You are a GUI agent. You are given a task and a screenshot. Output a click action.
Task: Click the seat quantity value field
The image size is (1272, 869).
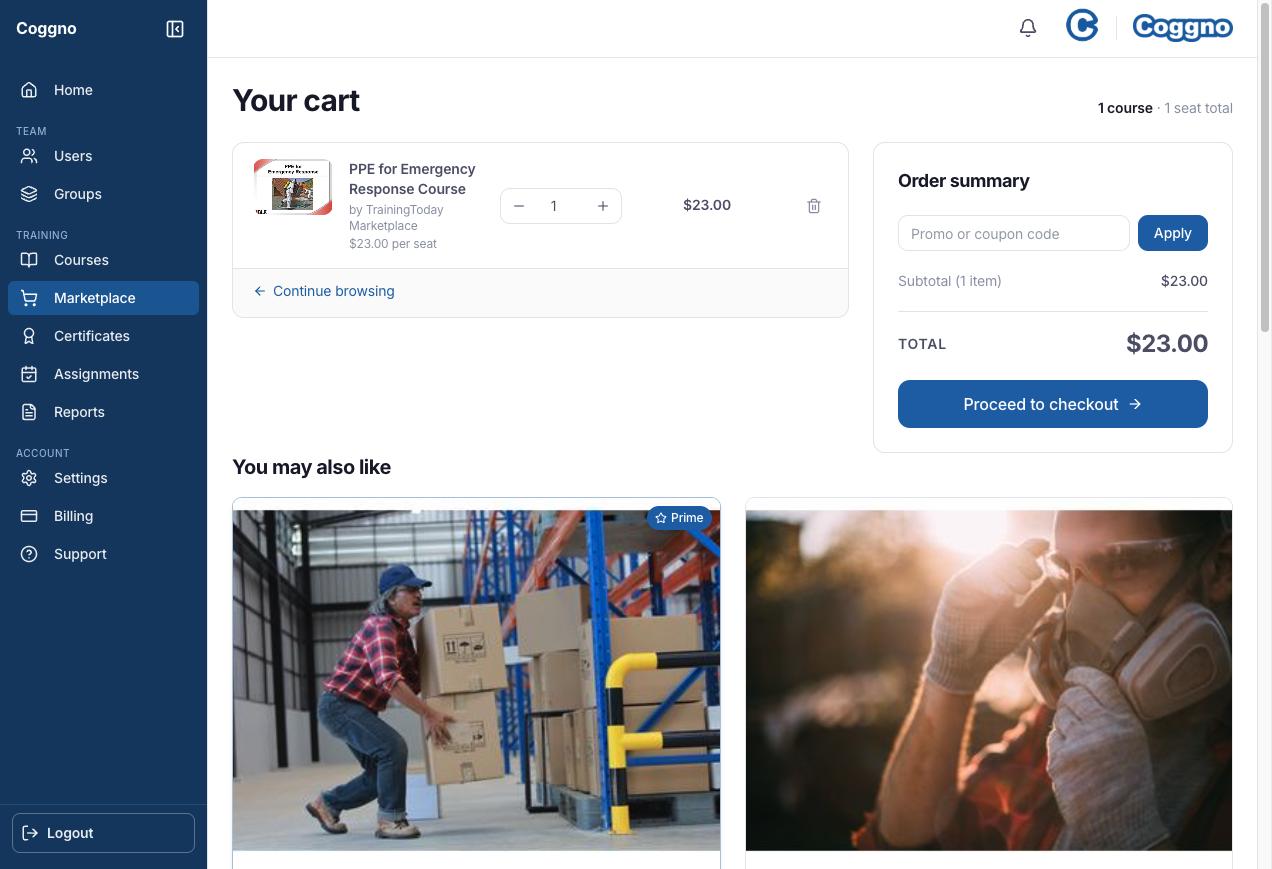[553, 206]
